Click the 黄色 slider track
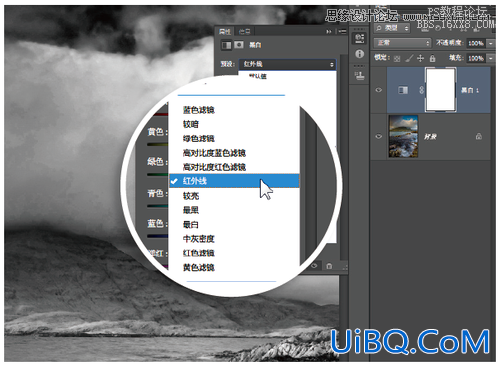Viewport: 500px width, 366px height. point(157,144)
